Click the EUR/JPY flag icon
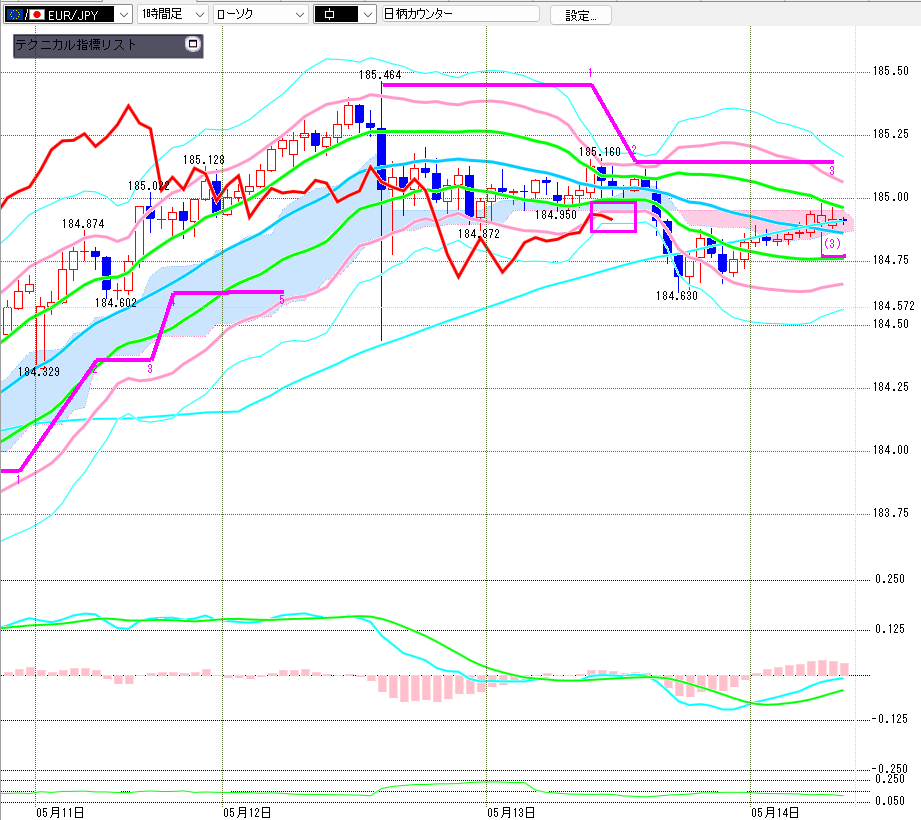 (26, 15)
